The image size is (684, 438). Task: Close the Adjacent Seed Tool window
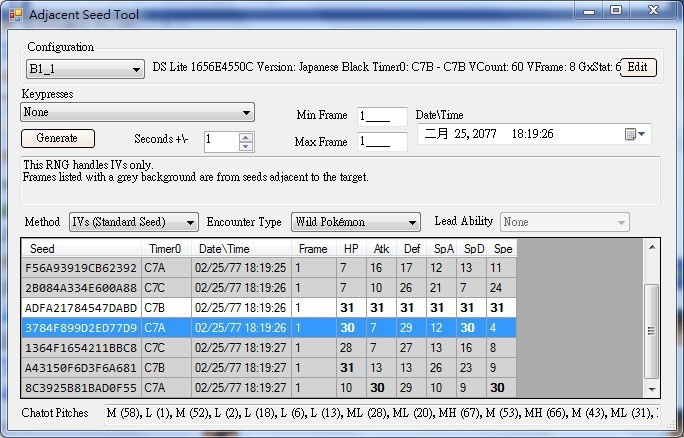coord(653,11)
